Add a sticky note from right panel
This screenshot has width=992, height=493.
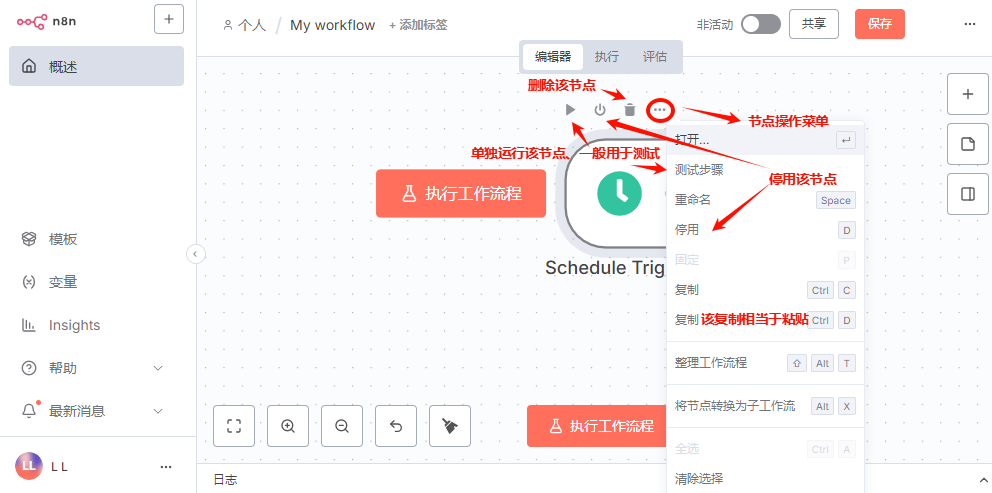coord(967,144)
